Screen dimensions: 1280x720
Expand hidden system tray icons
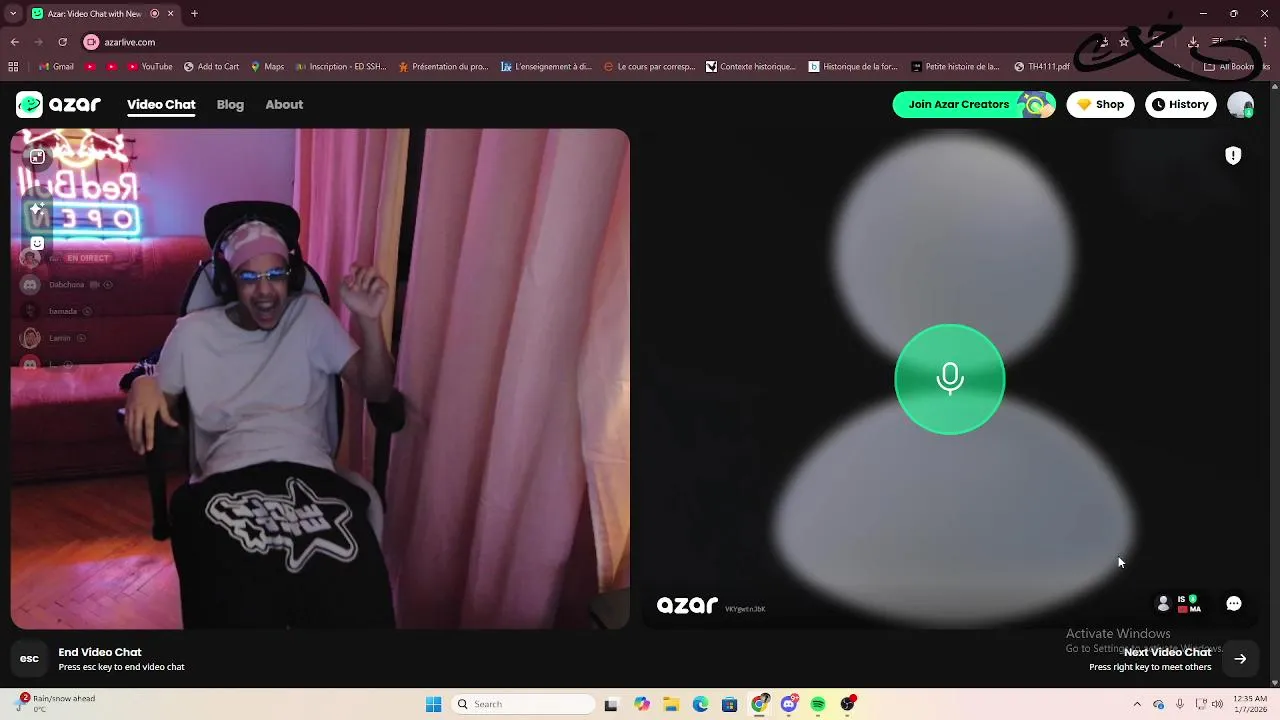1137,704
